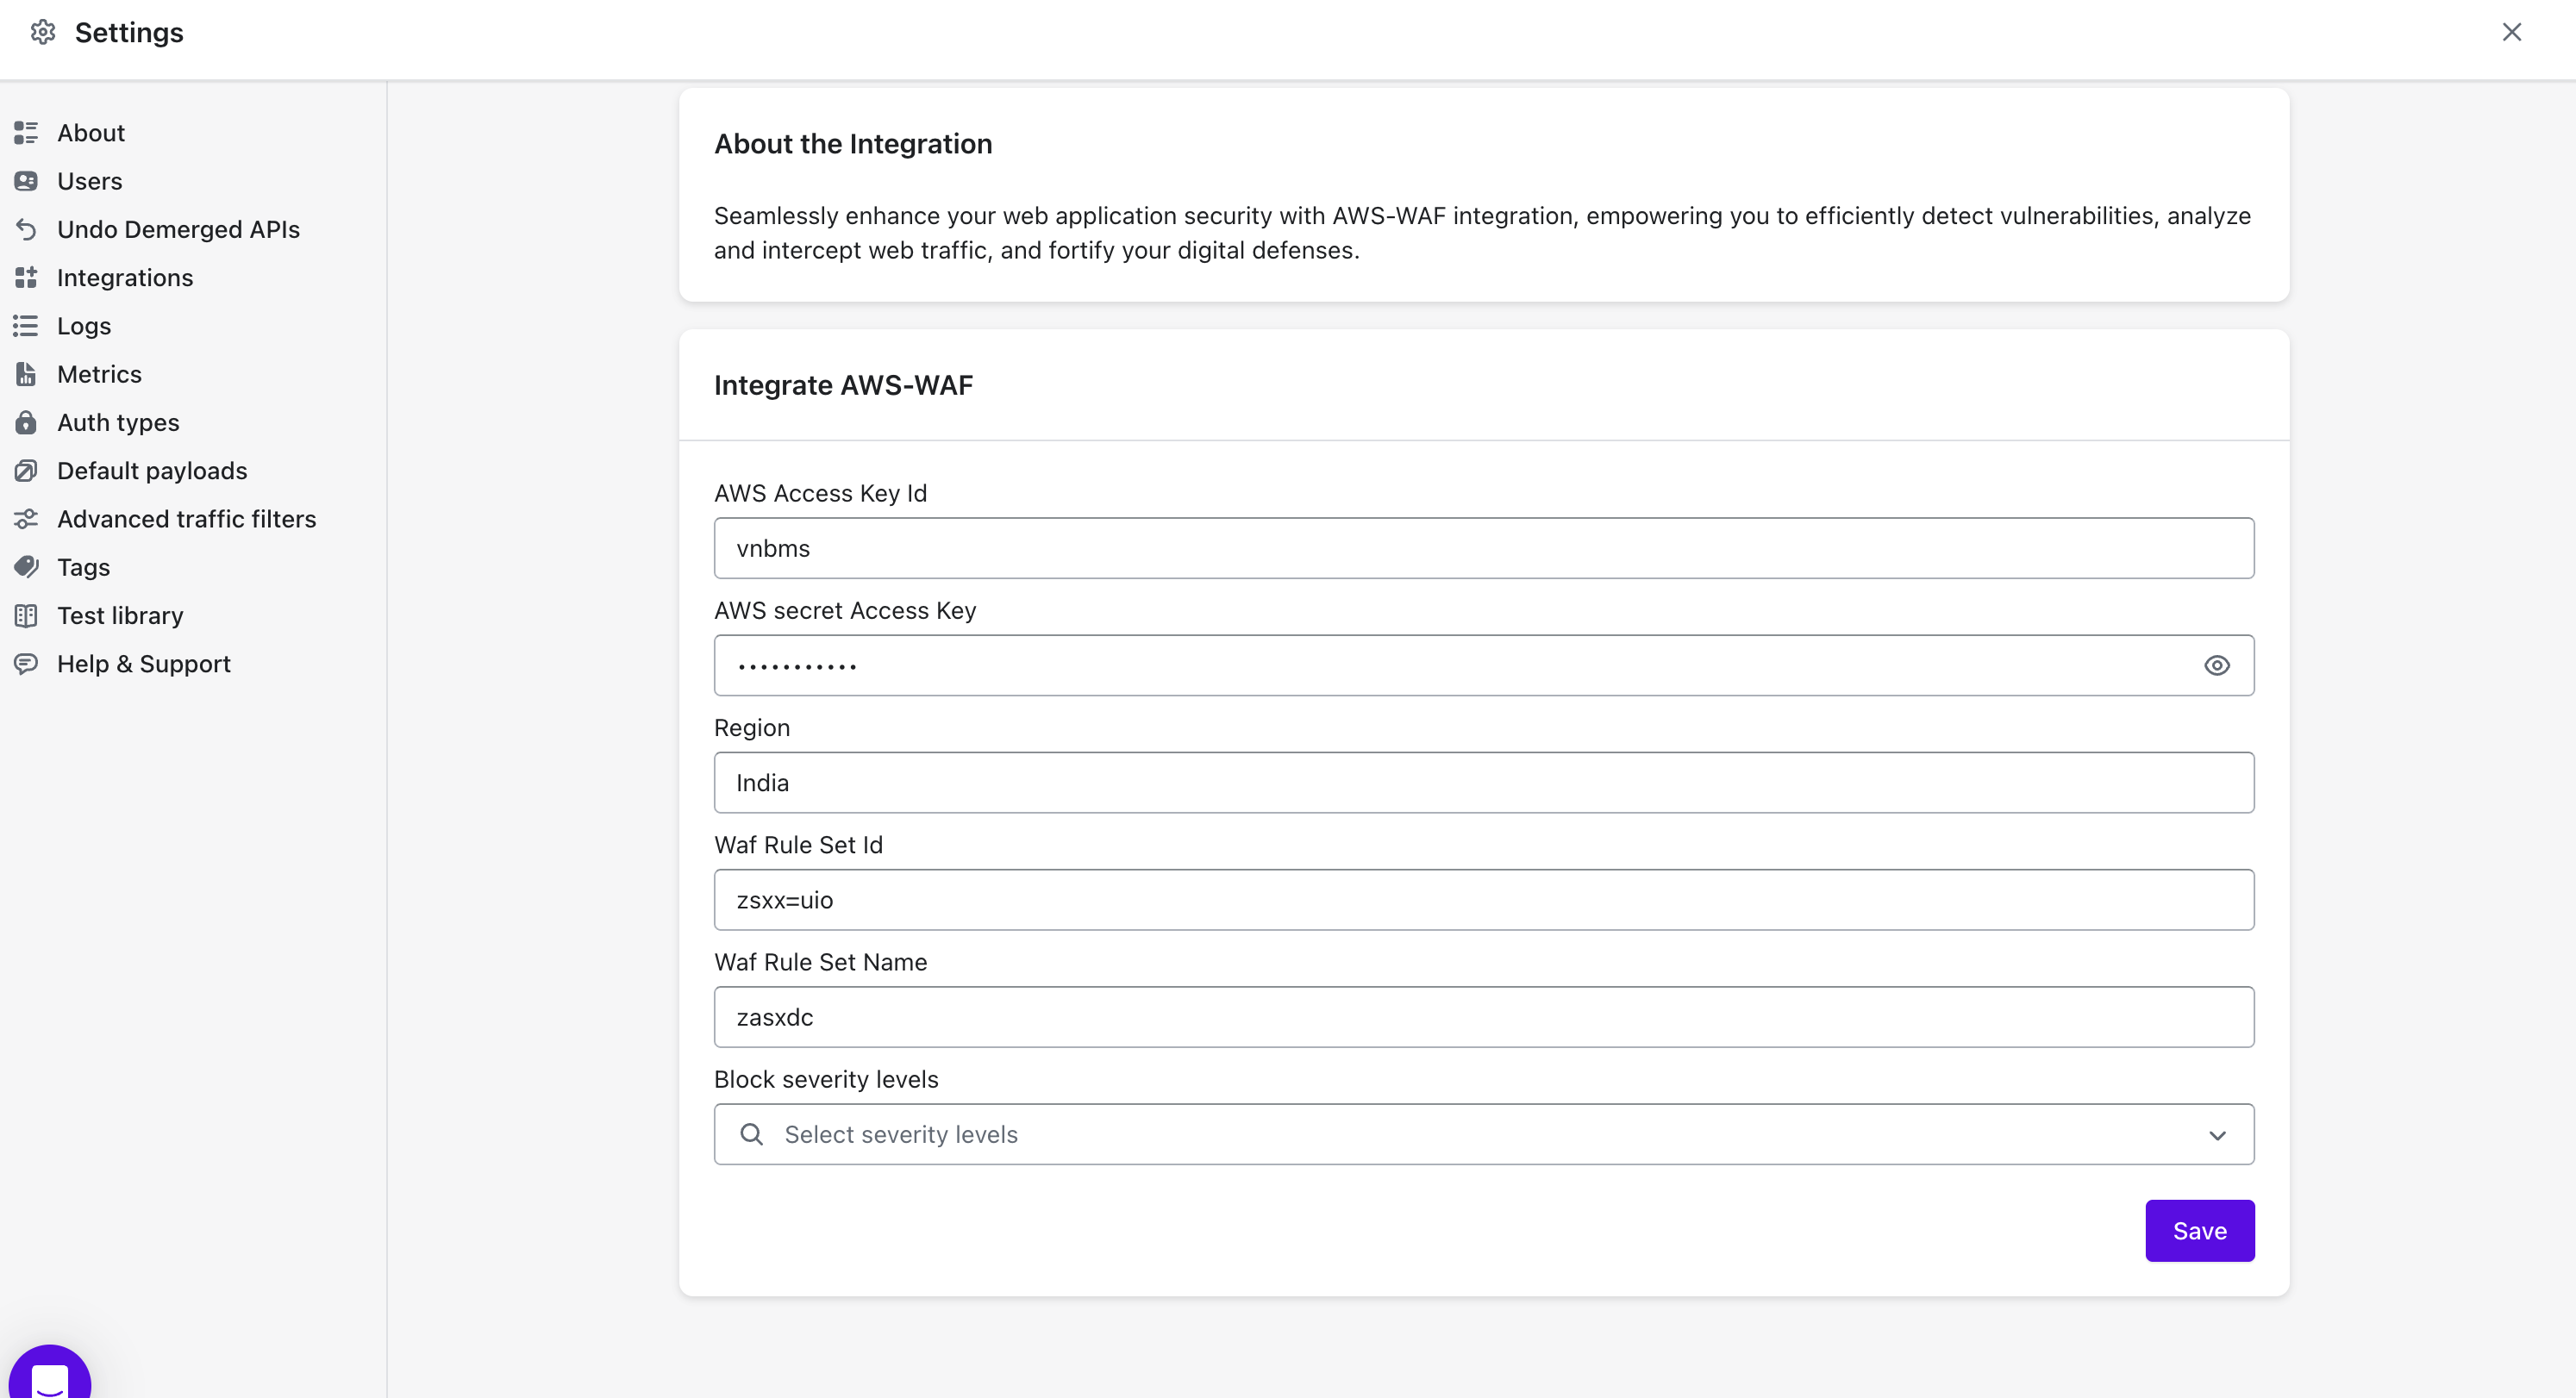
Task: Go to the Test library section
Action: pos(120,616)
